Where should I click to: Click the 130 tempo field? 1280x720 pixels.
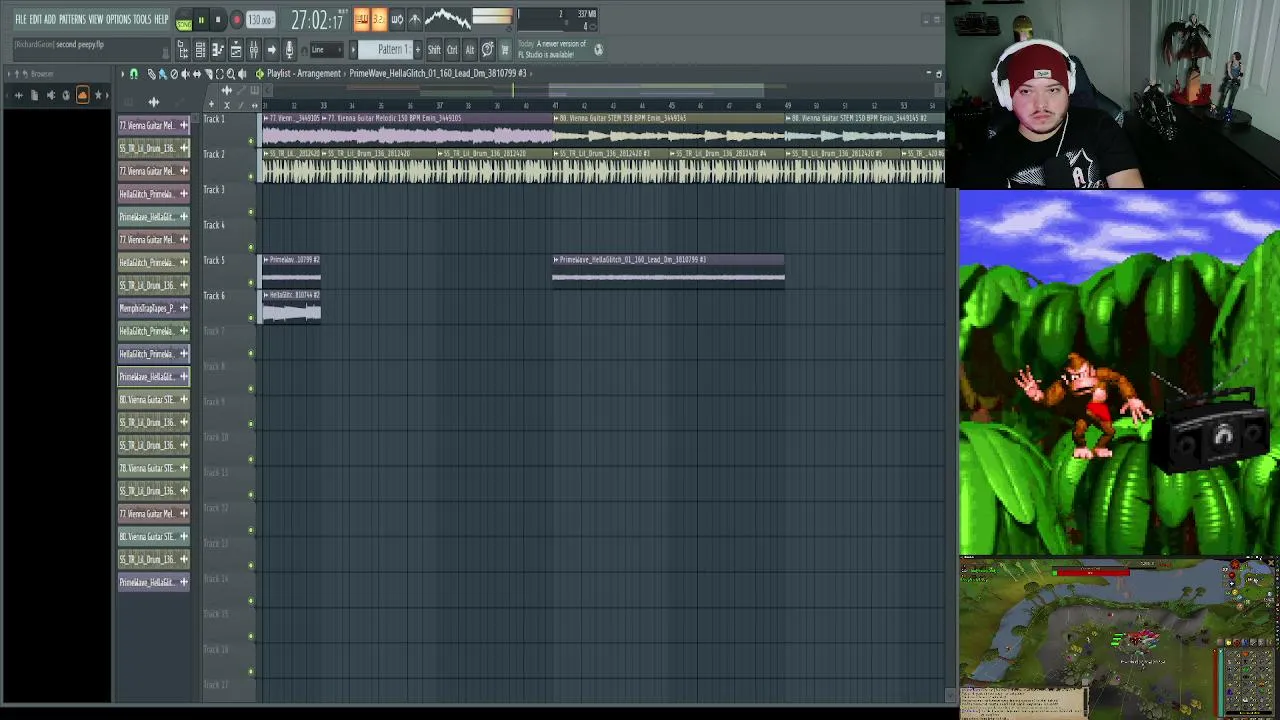pos(260,20)
